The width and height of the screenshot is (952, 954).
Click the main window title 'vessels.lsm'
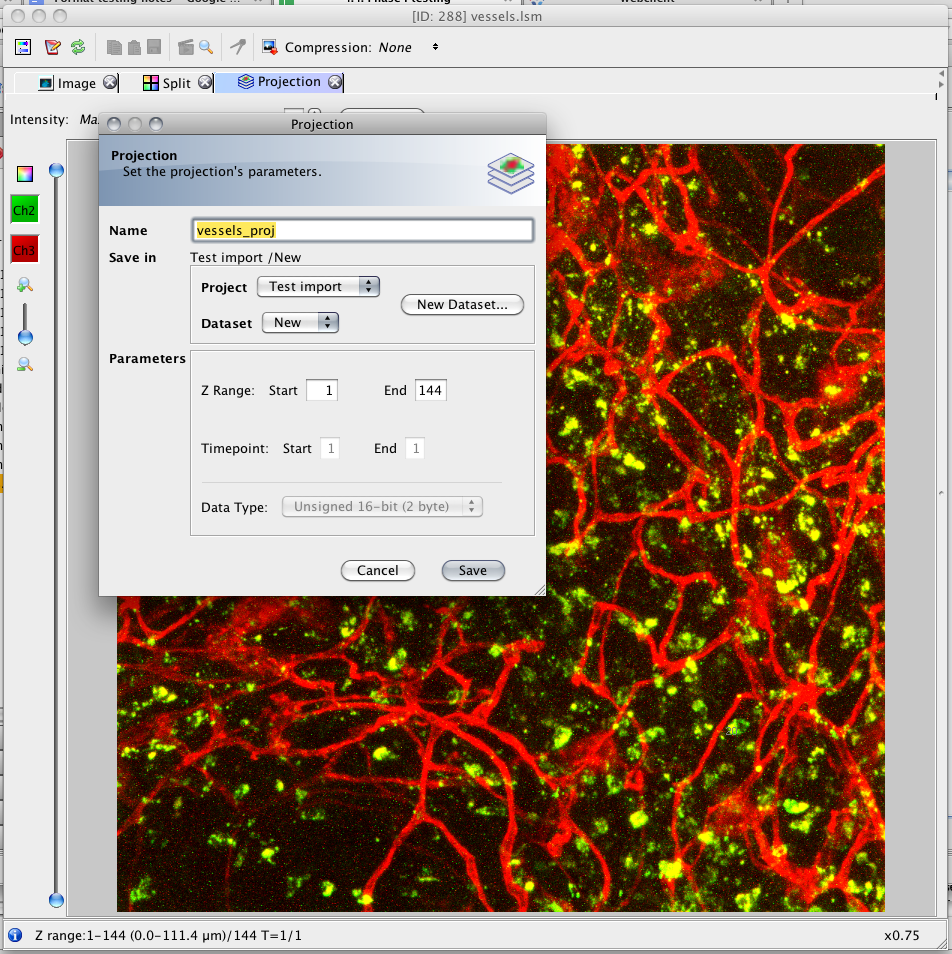477,16
